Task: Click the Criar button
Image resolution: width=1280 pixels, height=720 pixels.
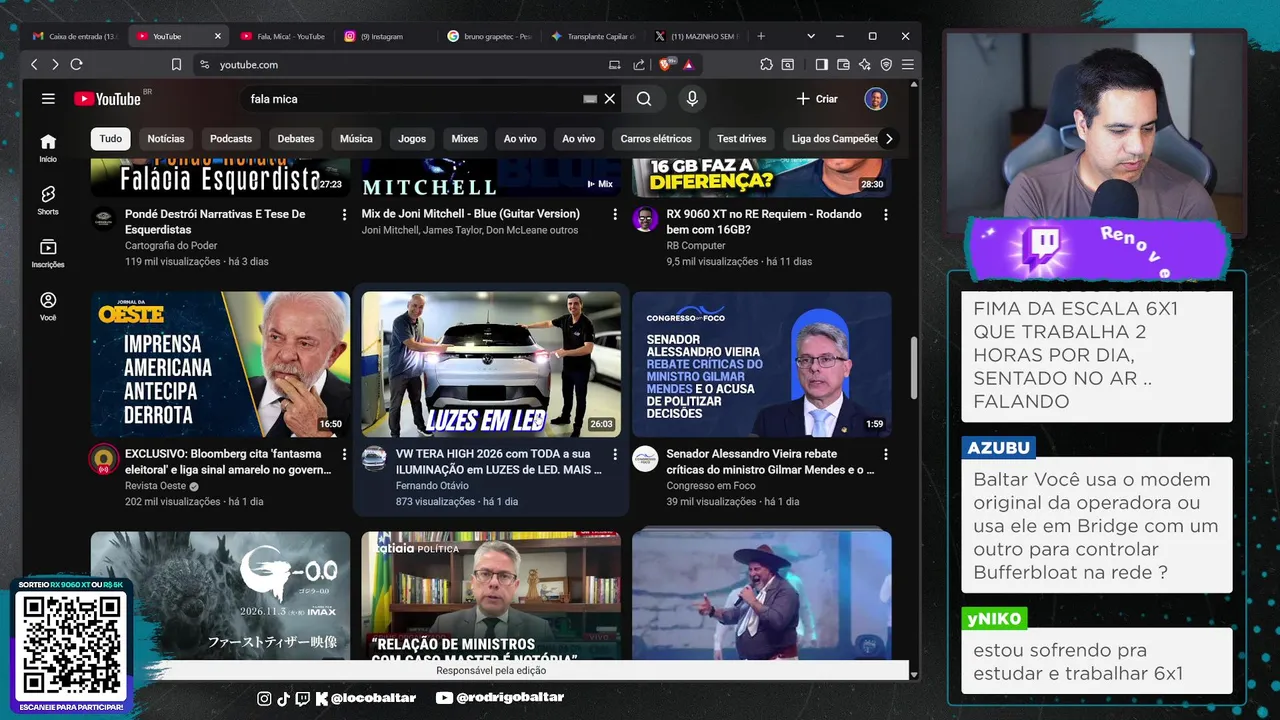Action: [817, 99]
